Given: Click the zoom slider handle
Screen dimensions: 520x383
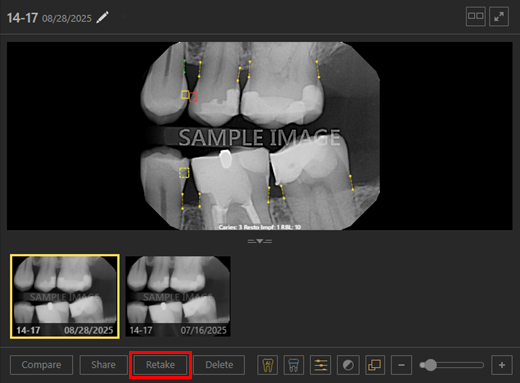Looking at the screenshot, I should click(x=430, y=365).
